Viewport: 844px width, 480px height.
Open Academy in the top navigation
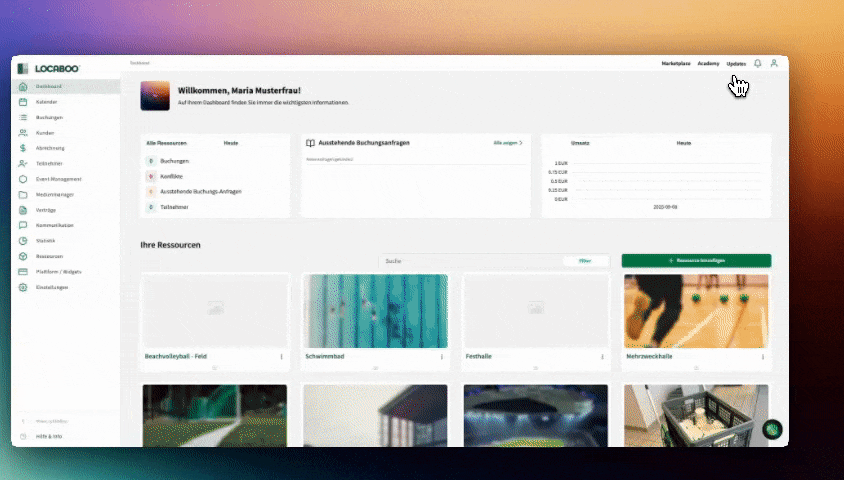(708, 63)
